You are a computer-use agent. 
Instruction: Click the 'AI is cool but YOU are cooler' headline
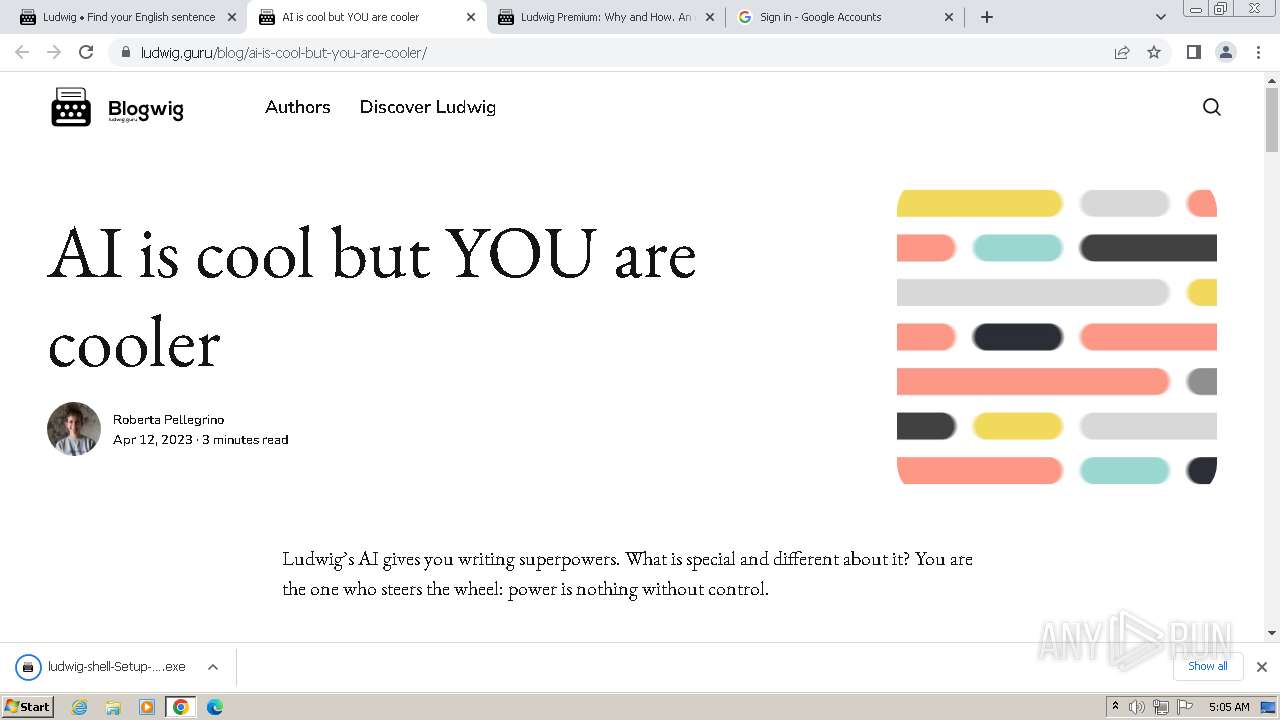(x=372, y=297)
